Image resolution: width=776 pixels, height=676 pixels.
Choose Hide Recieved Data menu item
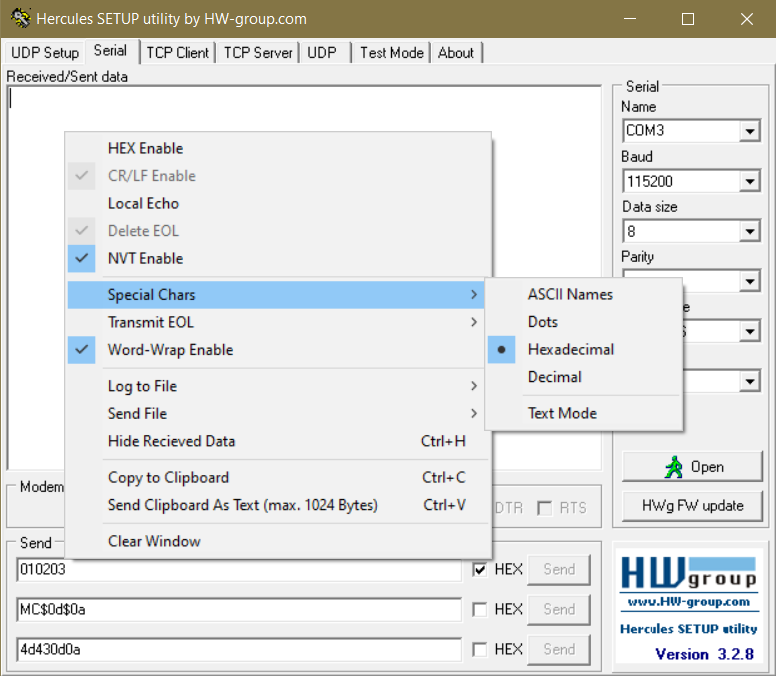pyautogui.click(x=280, y=441)
